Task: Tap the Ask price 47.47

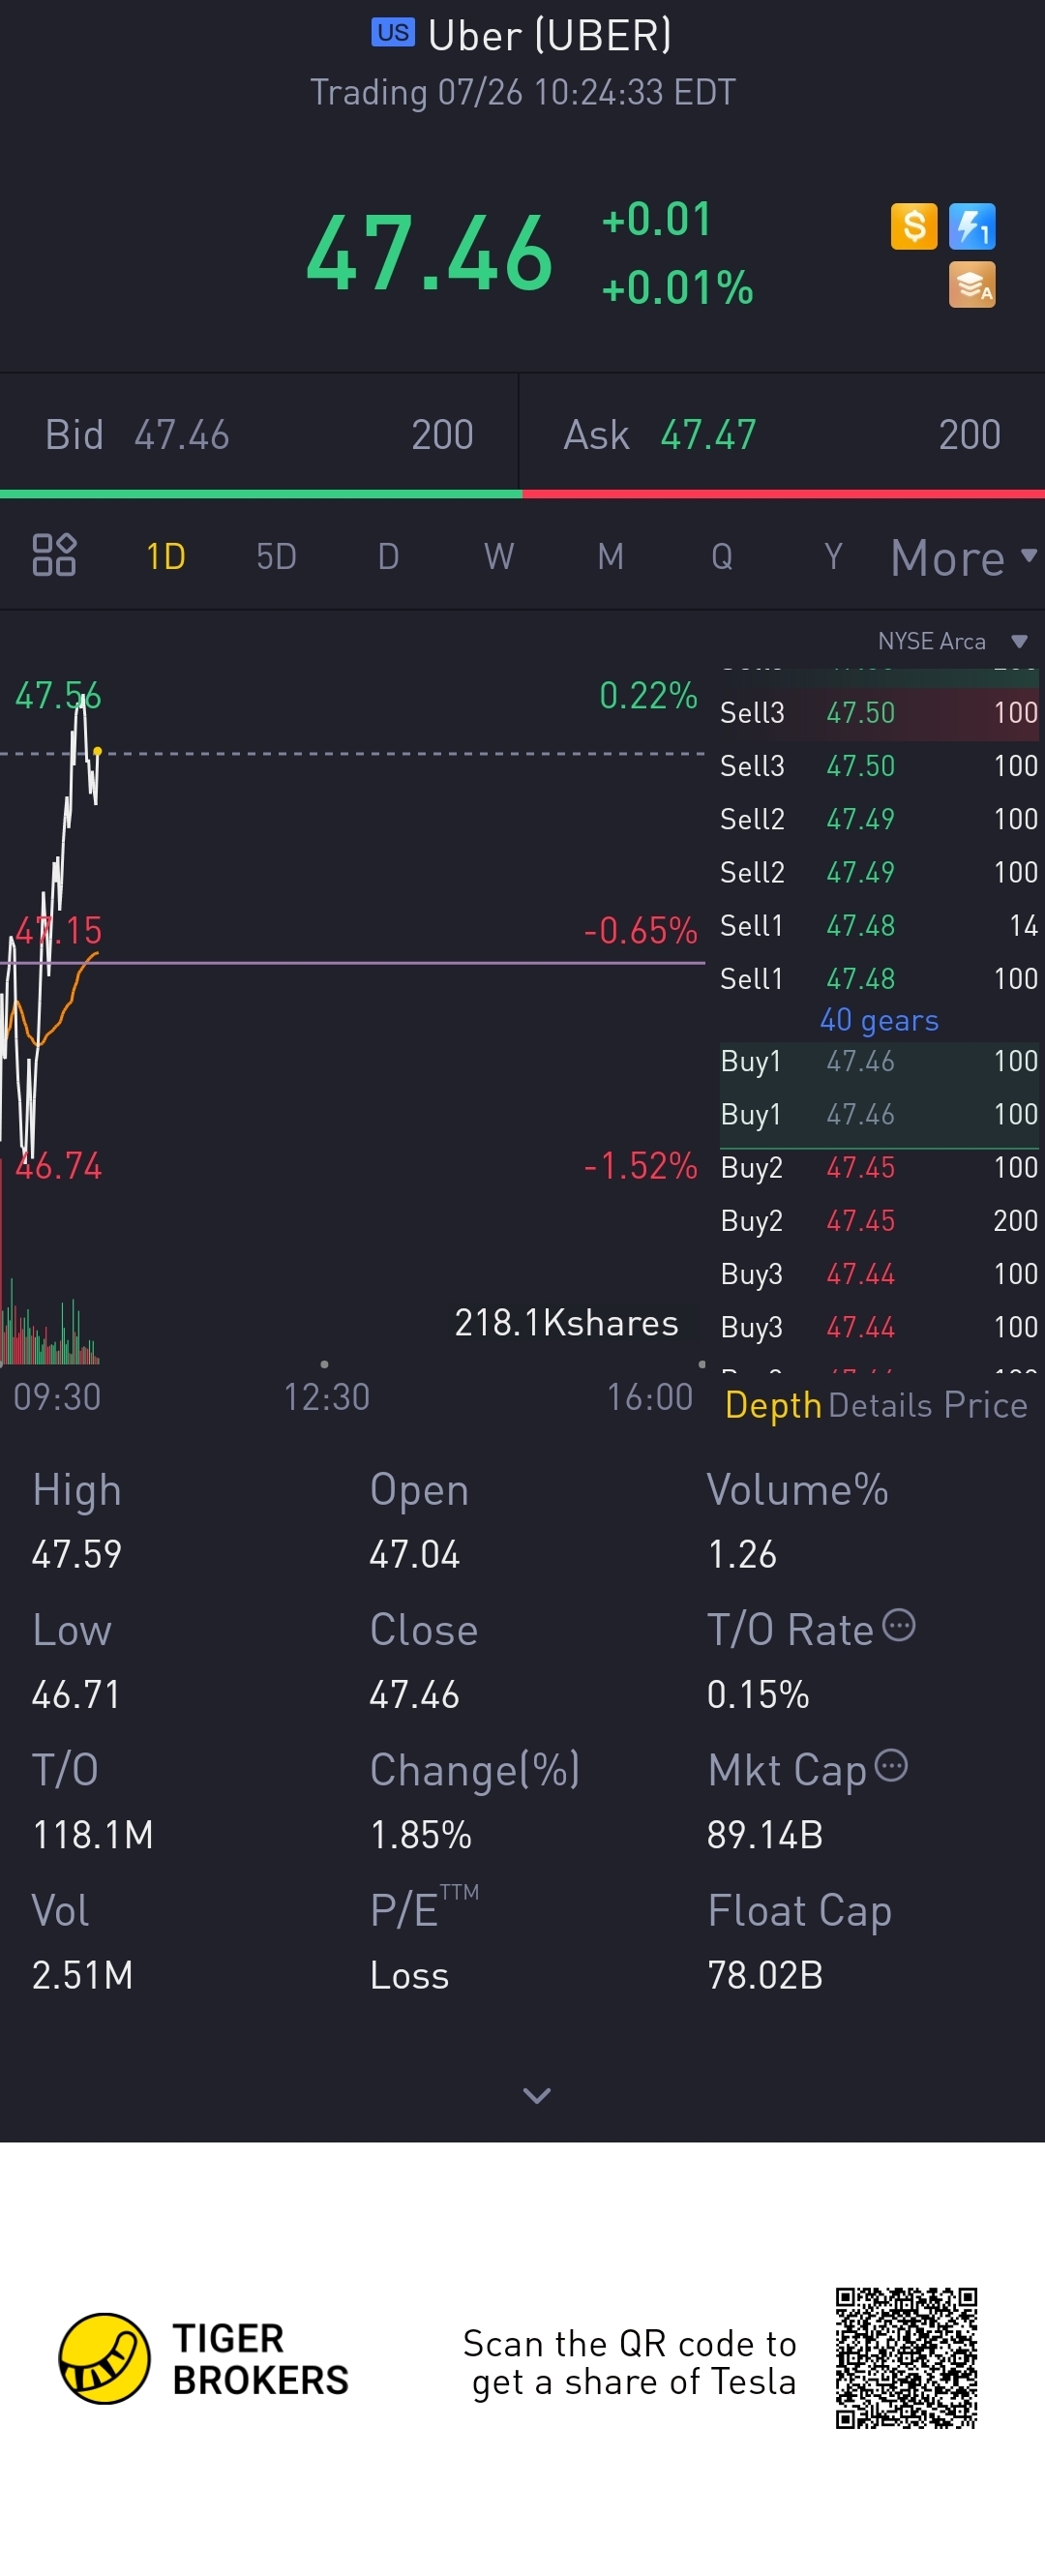Action: coord(708,435)
